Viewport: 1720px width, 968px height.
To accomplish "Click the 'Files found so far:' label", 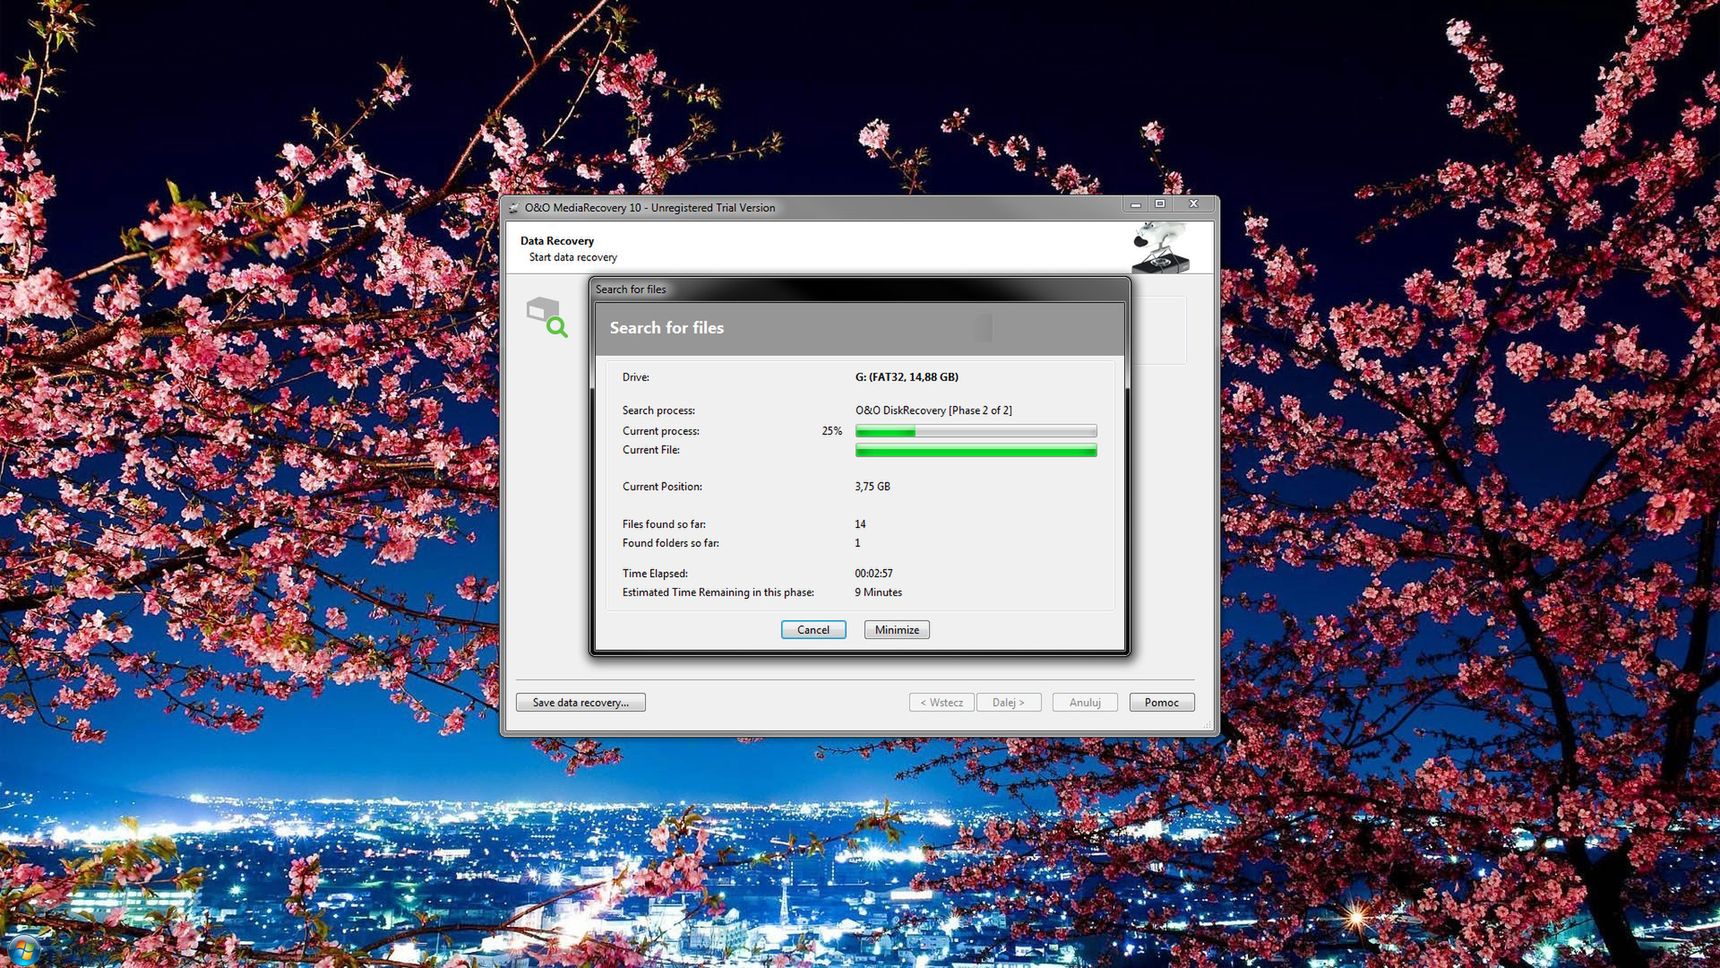I will pos(664,524).
